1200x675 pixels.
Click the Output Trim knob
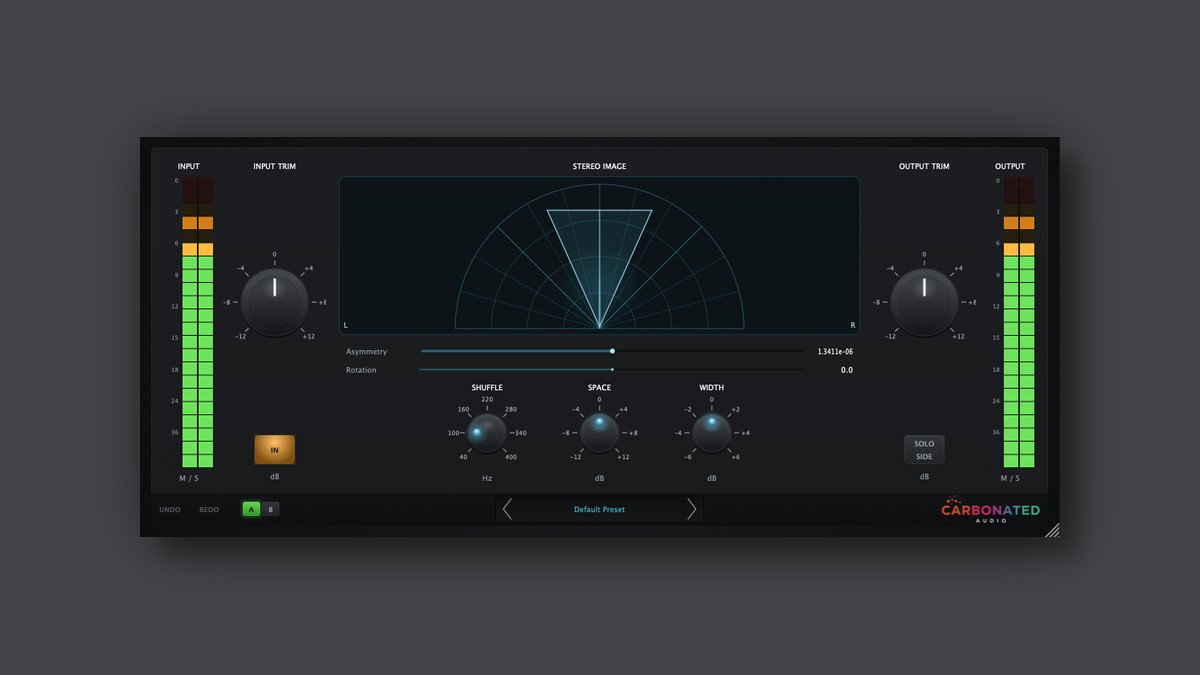[924, 302]
